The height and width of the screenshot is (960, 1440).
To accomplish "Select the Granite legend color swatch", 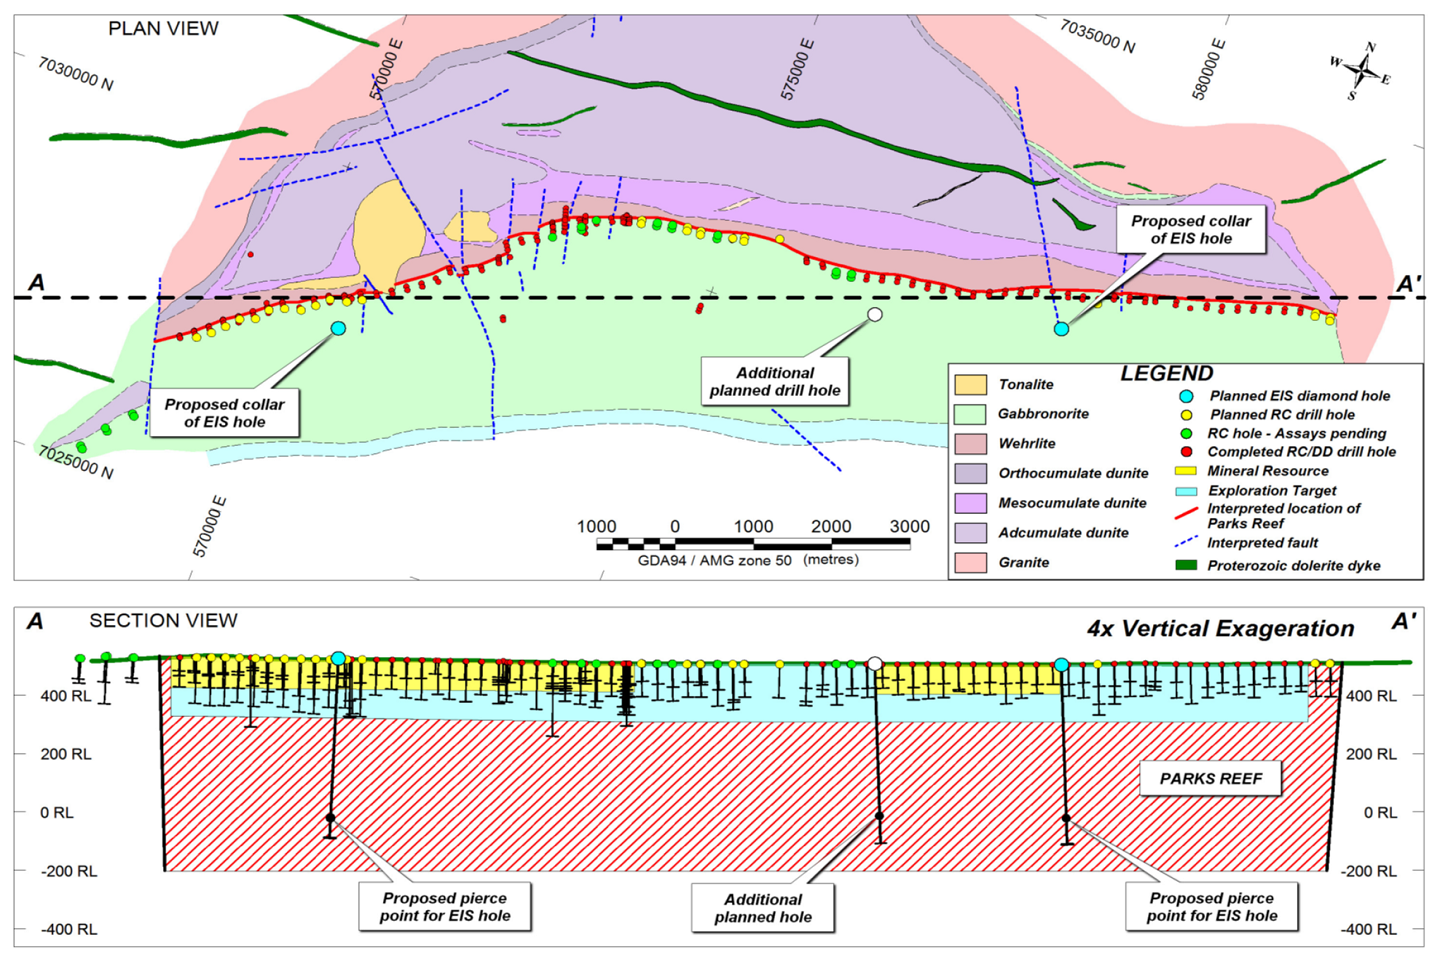I will coord(970,562).
